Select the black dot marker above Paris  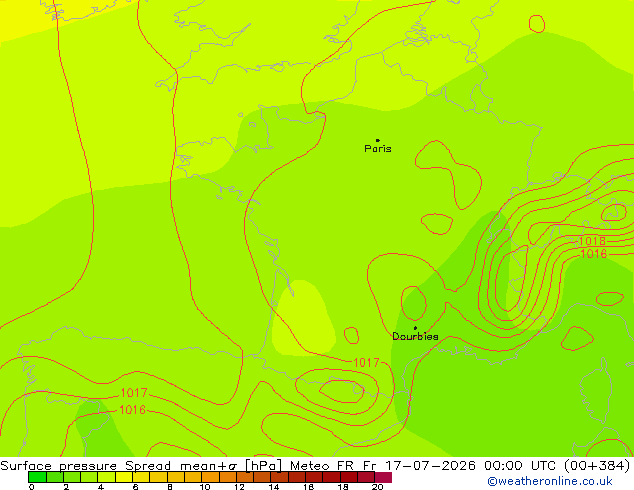(378, 140)
